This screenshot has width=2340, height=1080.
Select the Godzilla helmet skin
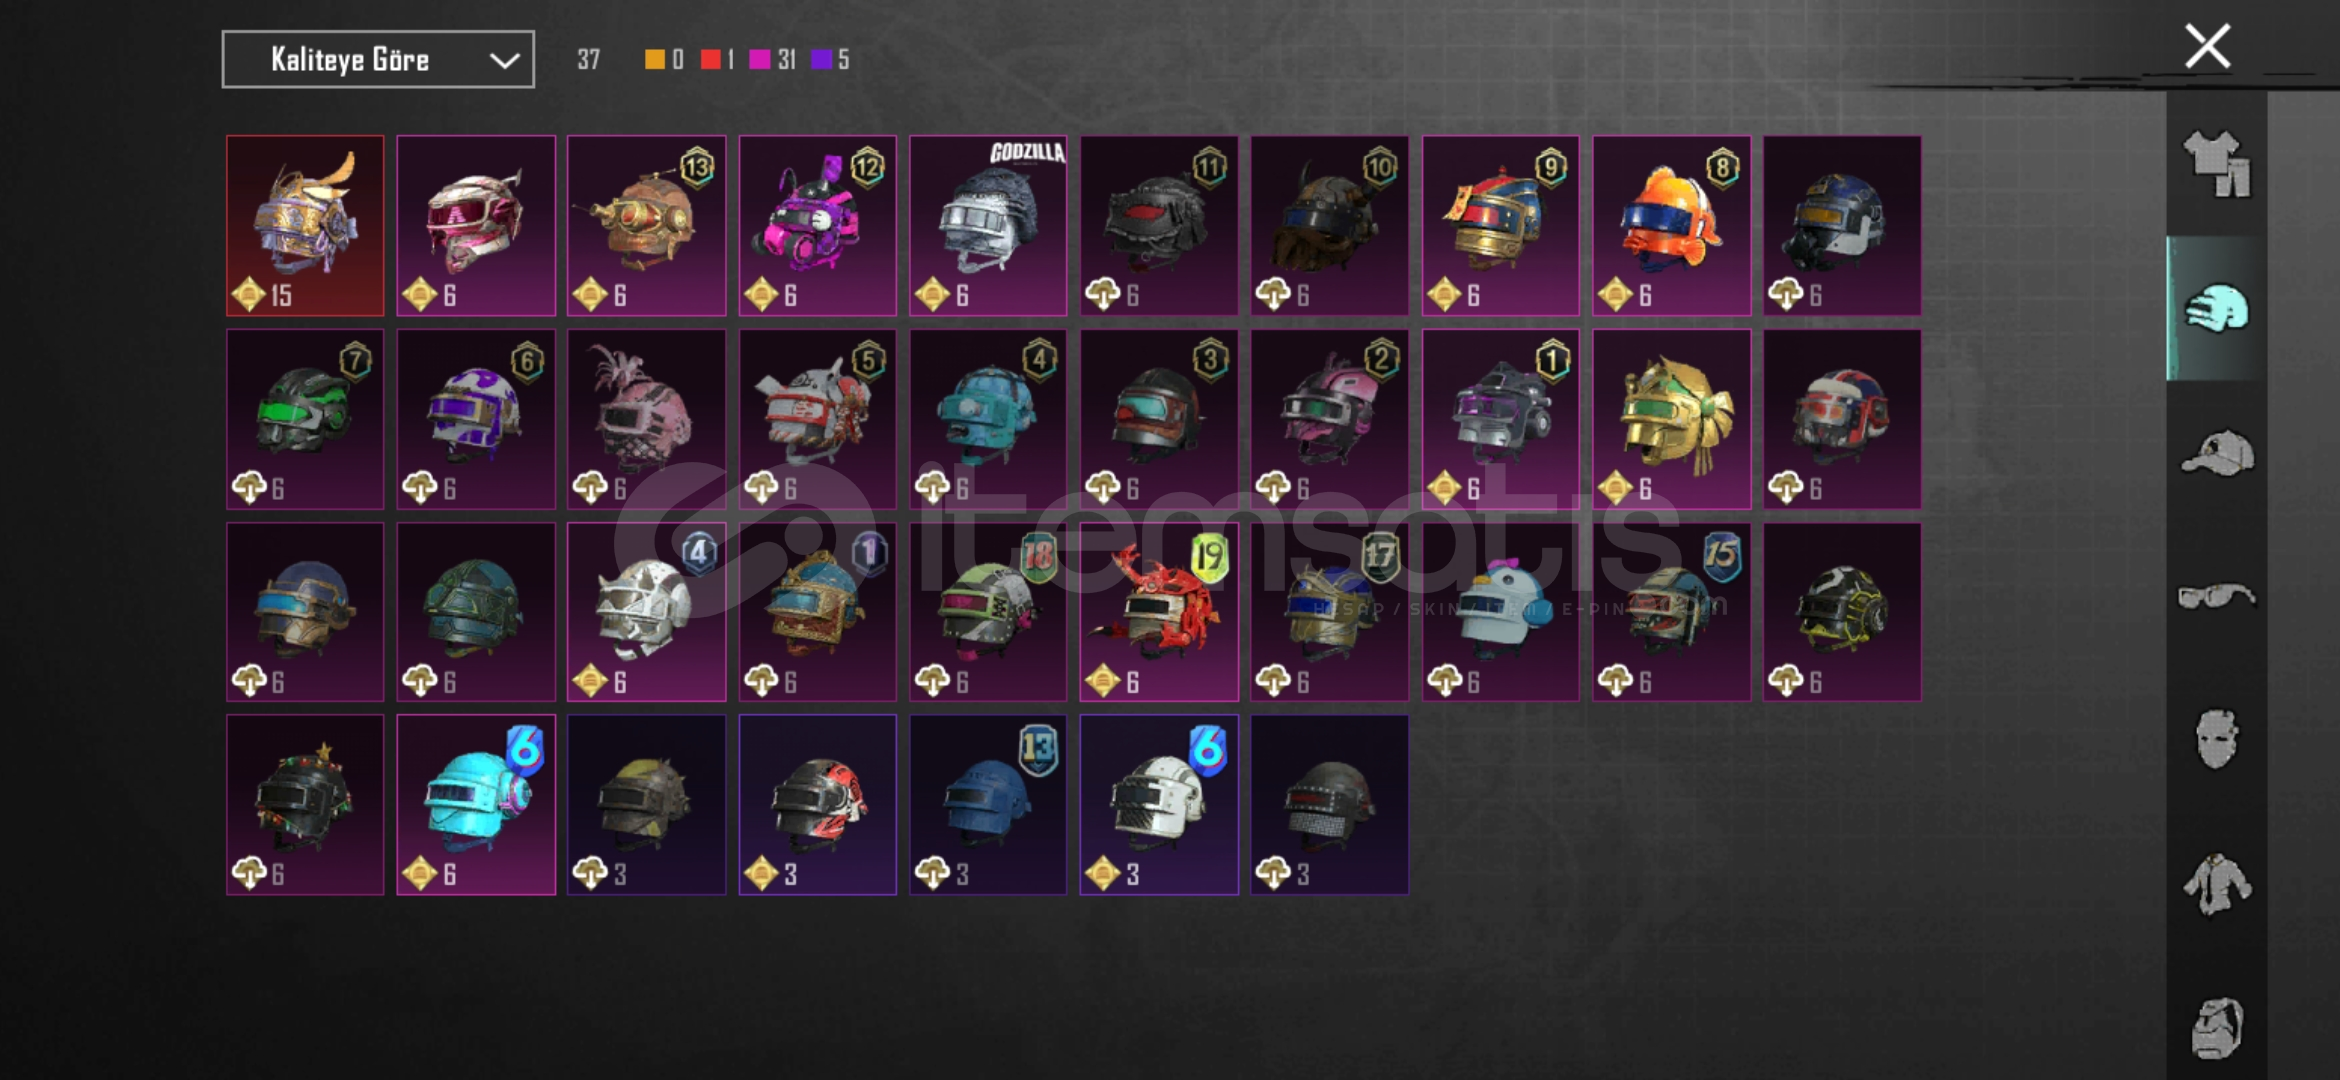988,226
